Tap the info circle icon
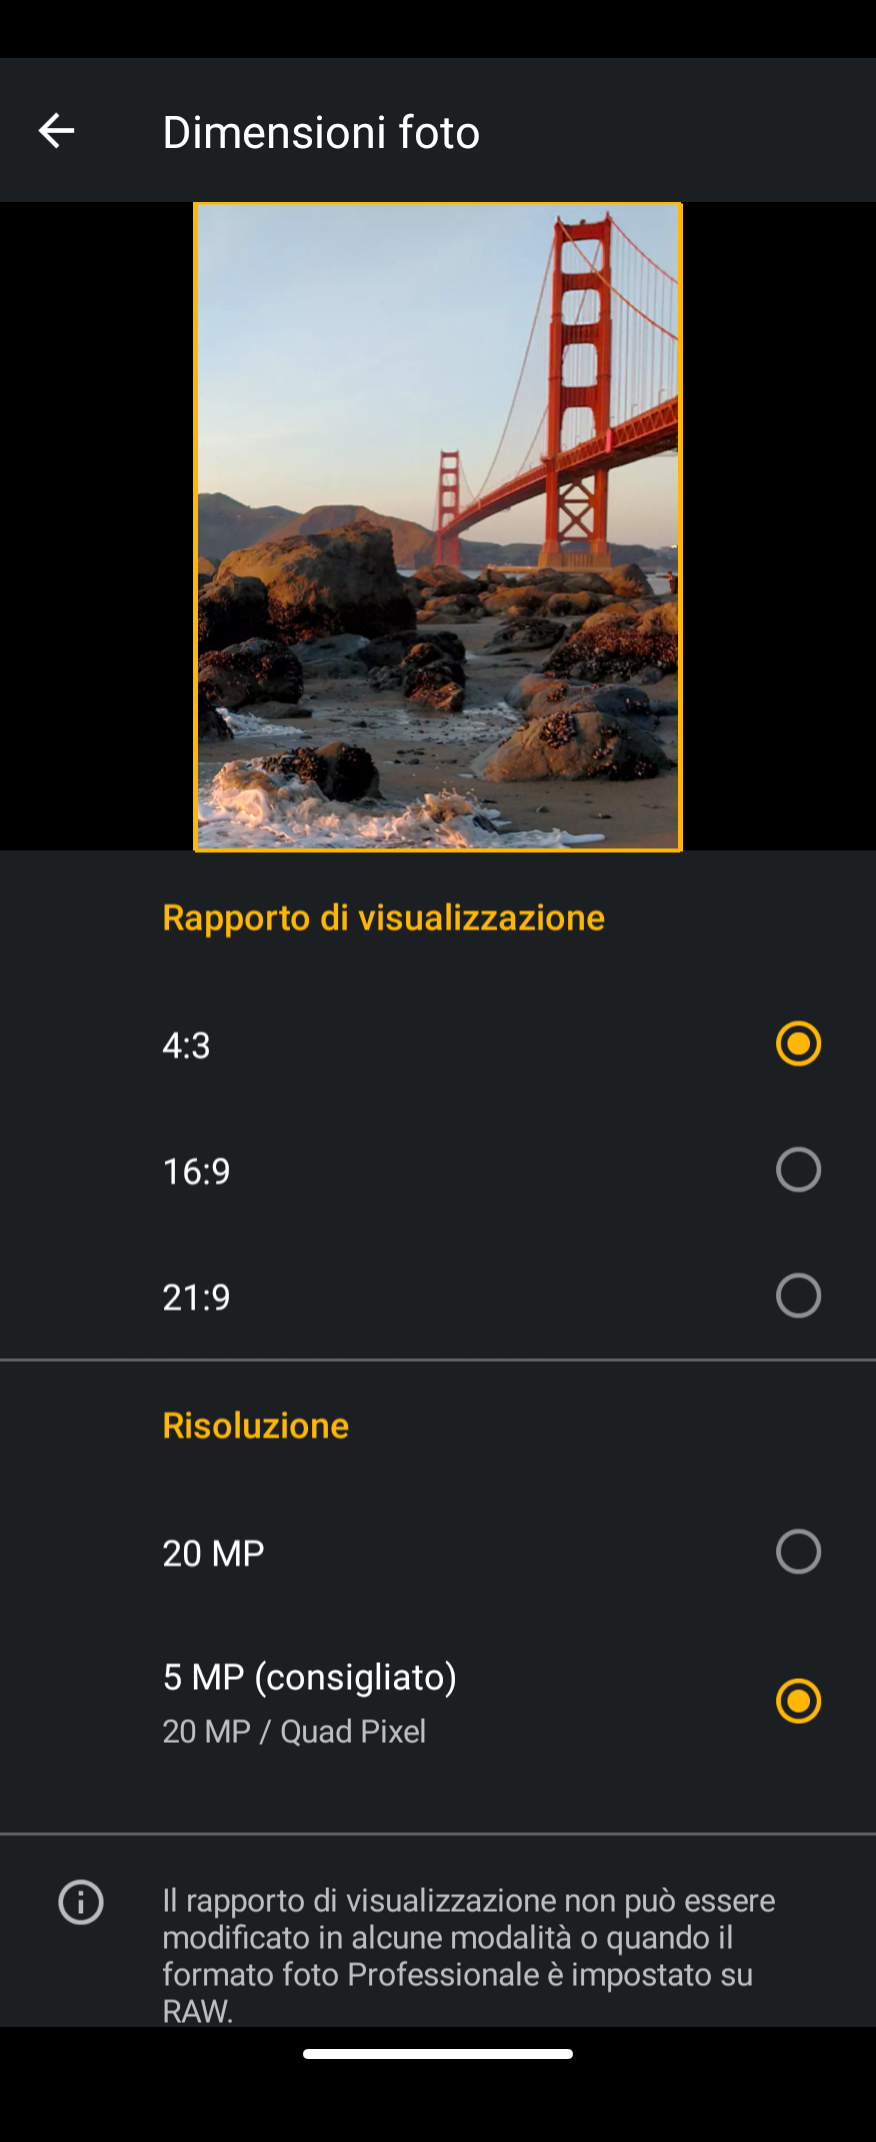The width and height of the screenshot is (876, 2142). coord(81,1902)
